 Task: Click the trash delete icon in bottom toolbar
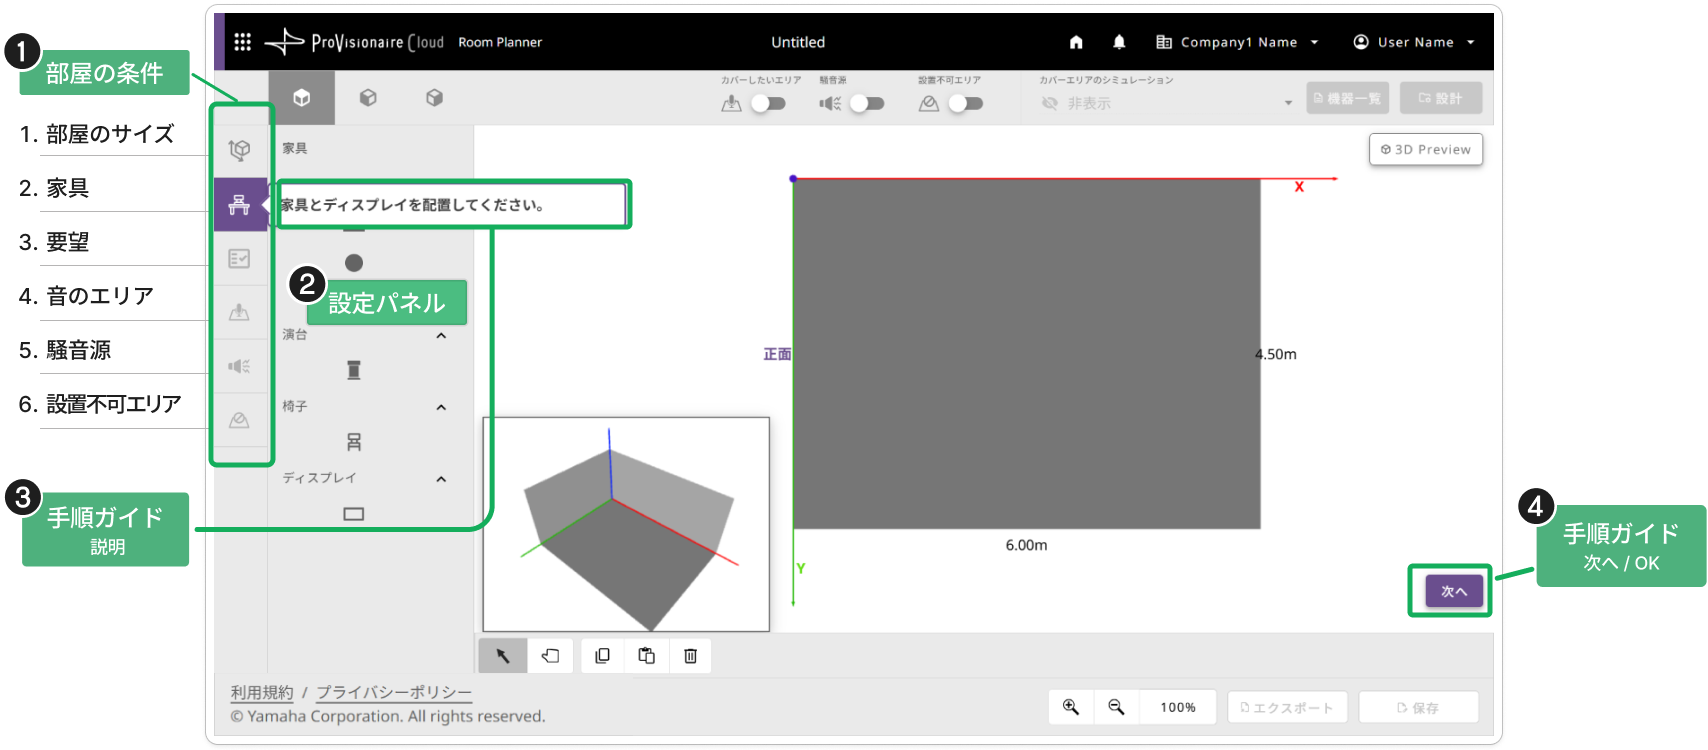click(690, 656)
